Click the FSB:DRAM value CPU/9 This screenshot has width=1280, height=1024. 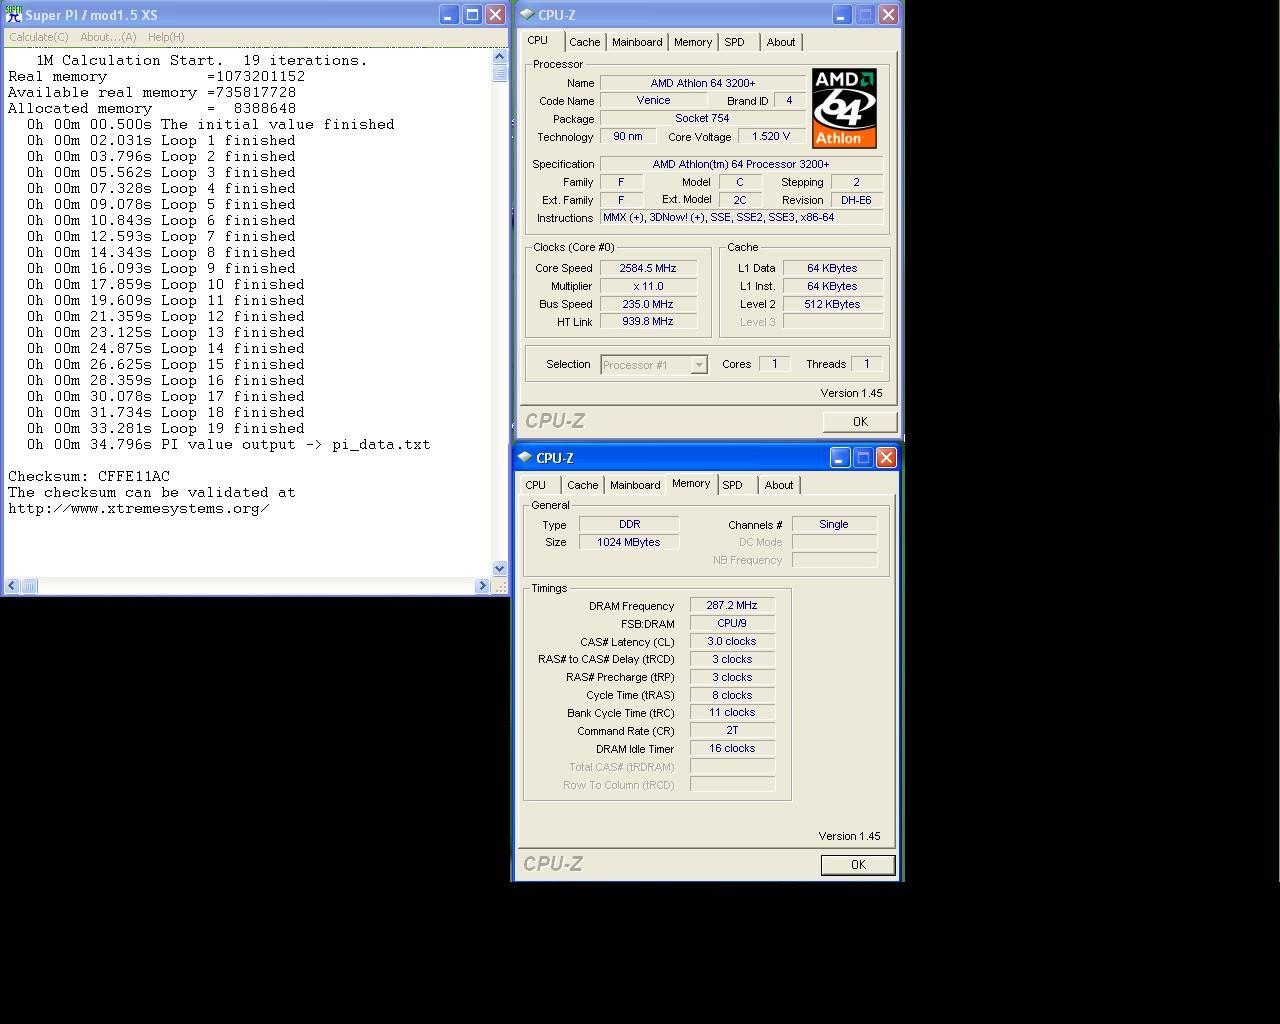pos(732,623)
